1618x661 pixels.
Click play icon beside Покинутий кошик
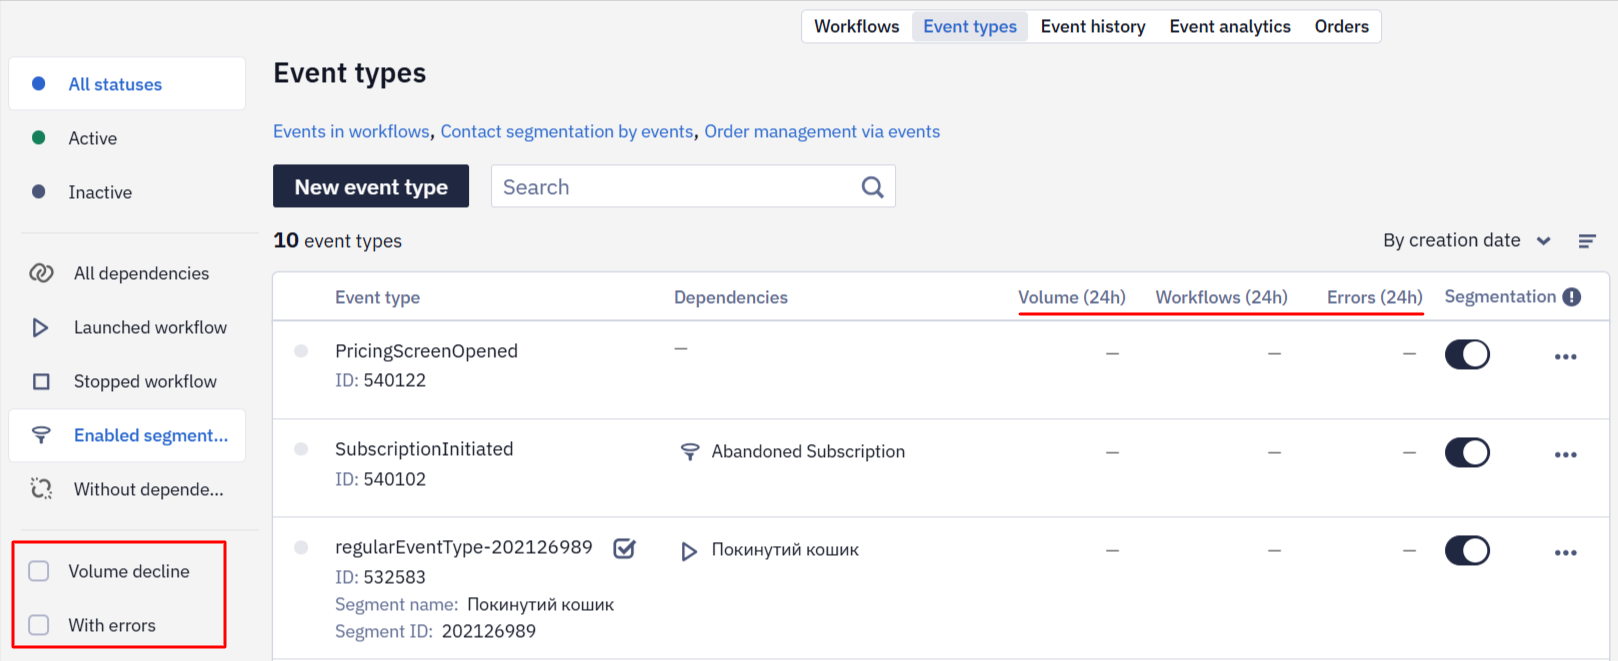coord(689,551)
